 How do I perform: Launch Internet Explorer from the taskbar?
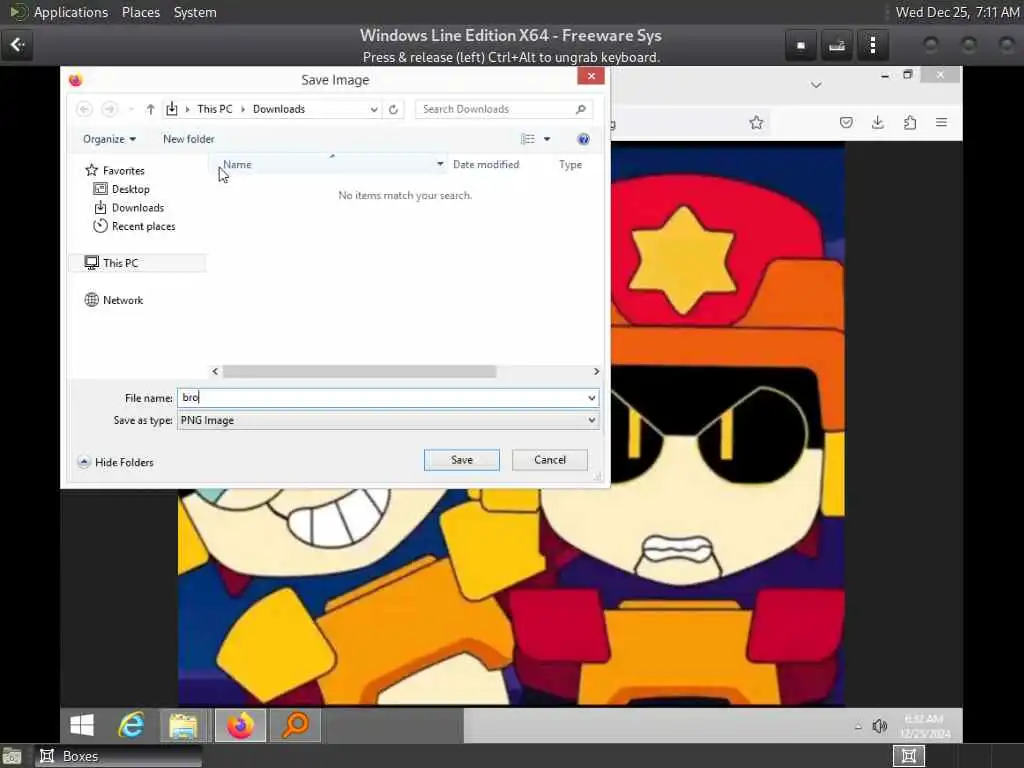(x=131, y=725)
